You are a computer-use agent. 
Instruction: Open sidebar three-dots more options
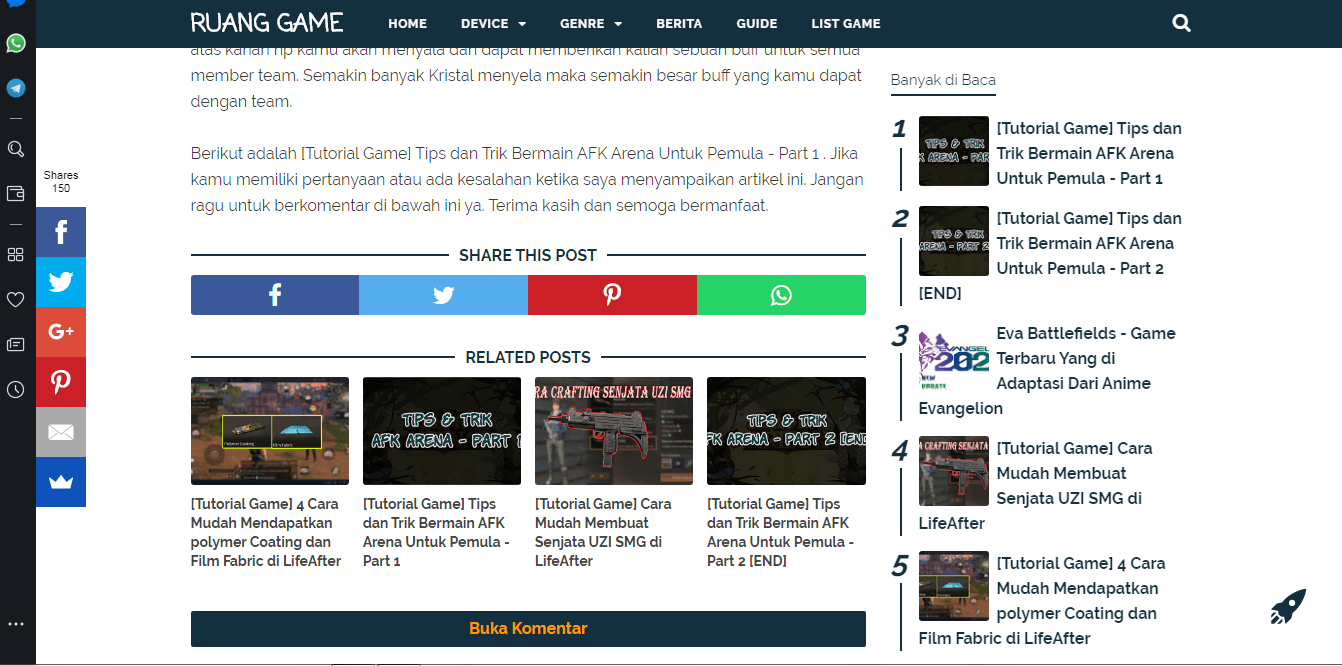(16, 624)
